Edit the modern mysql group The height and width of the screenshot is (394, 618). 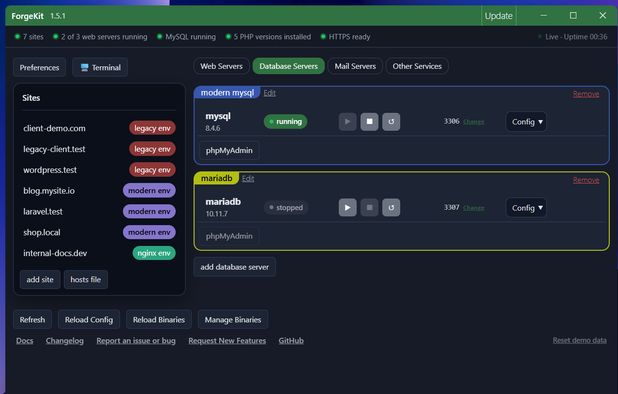(x=270, y=93)
